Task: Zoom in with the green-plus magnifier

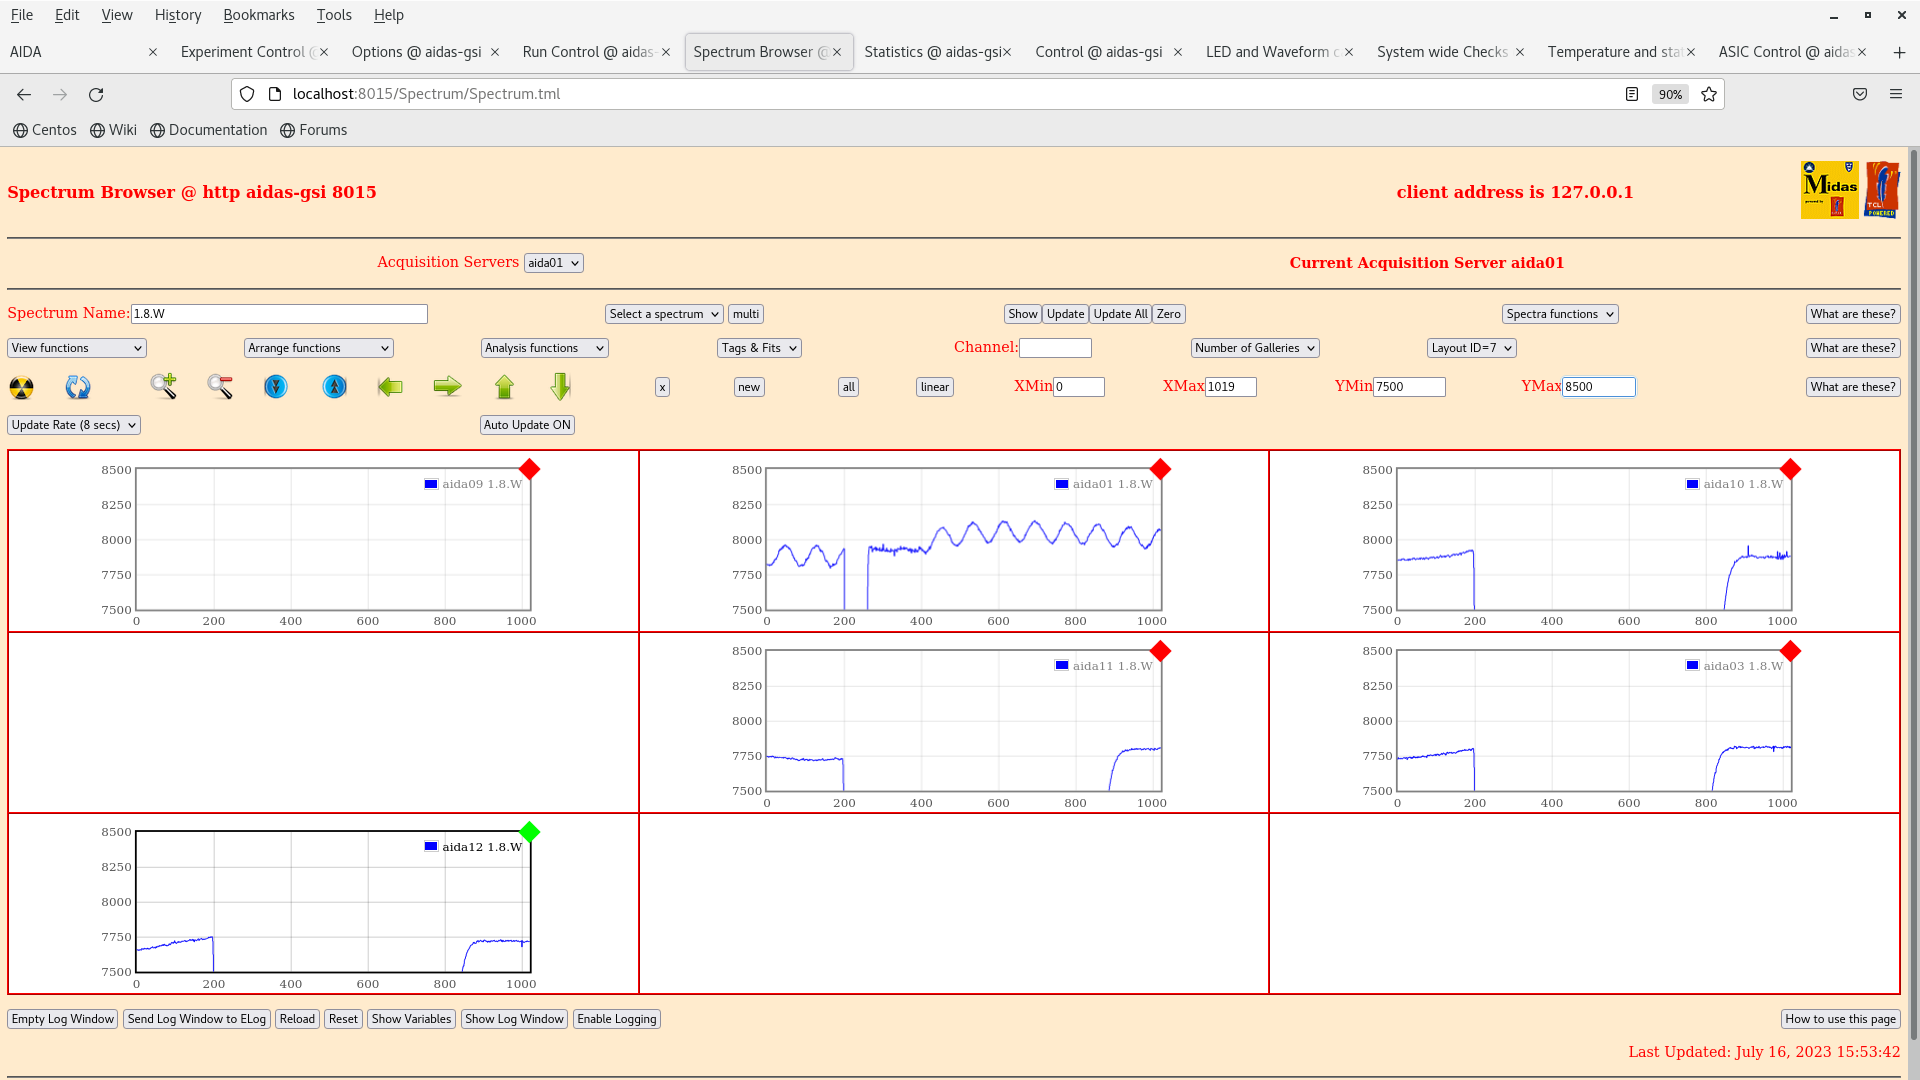Action: tap(163, 386)
